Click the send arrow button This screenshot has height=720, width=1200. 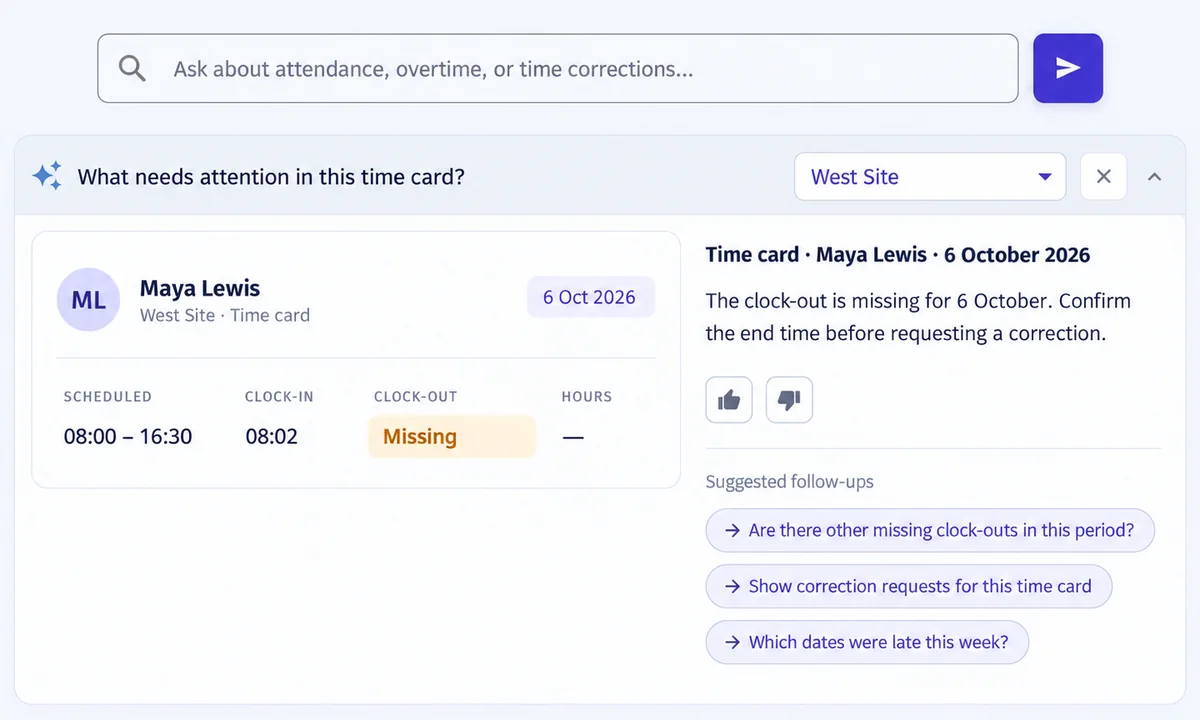[1068, 68]
